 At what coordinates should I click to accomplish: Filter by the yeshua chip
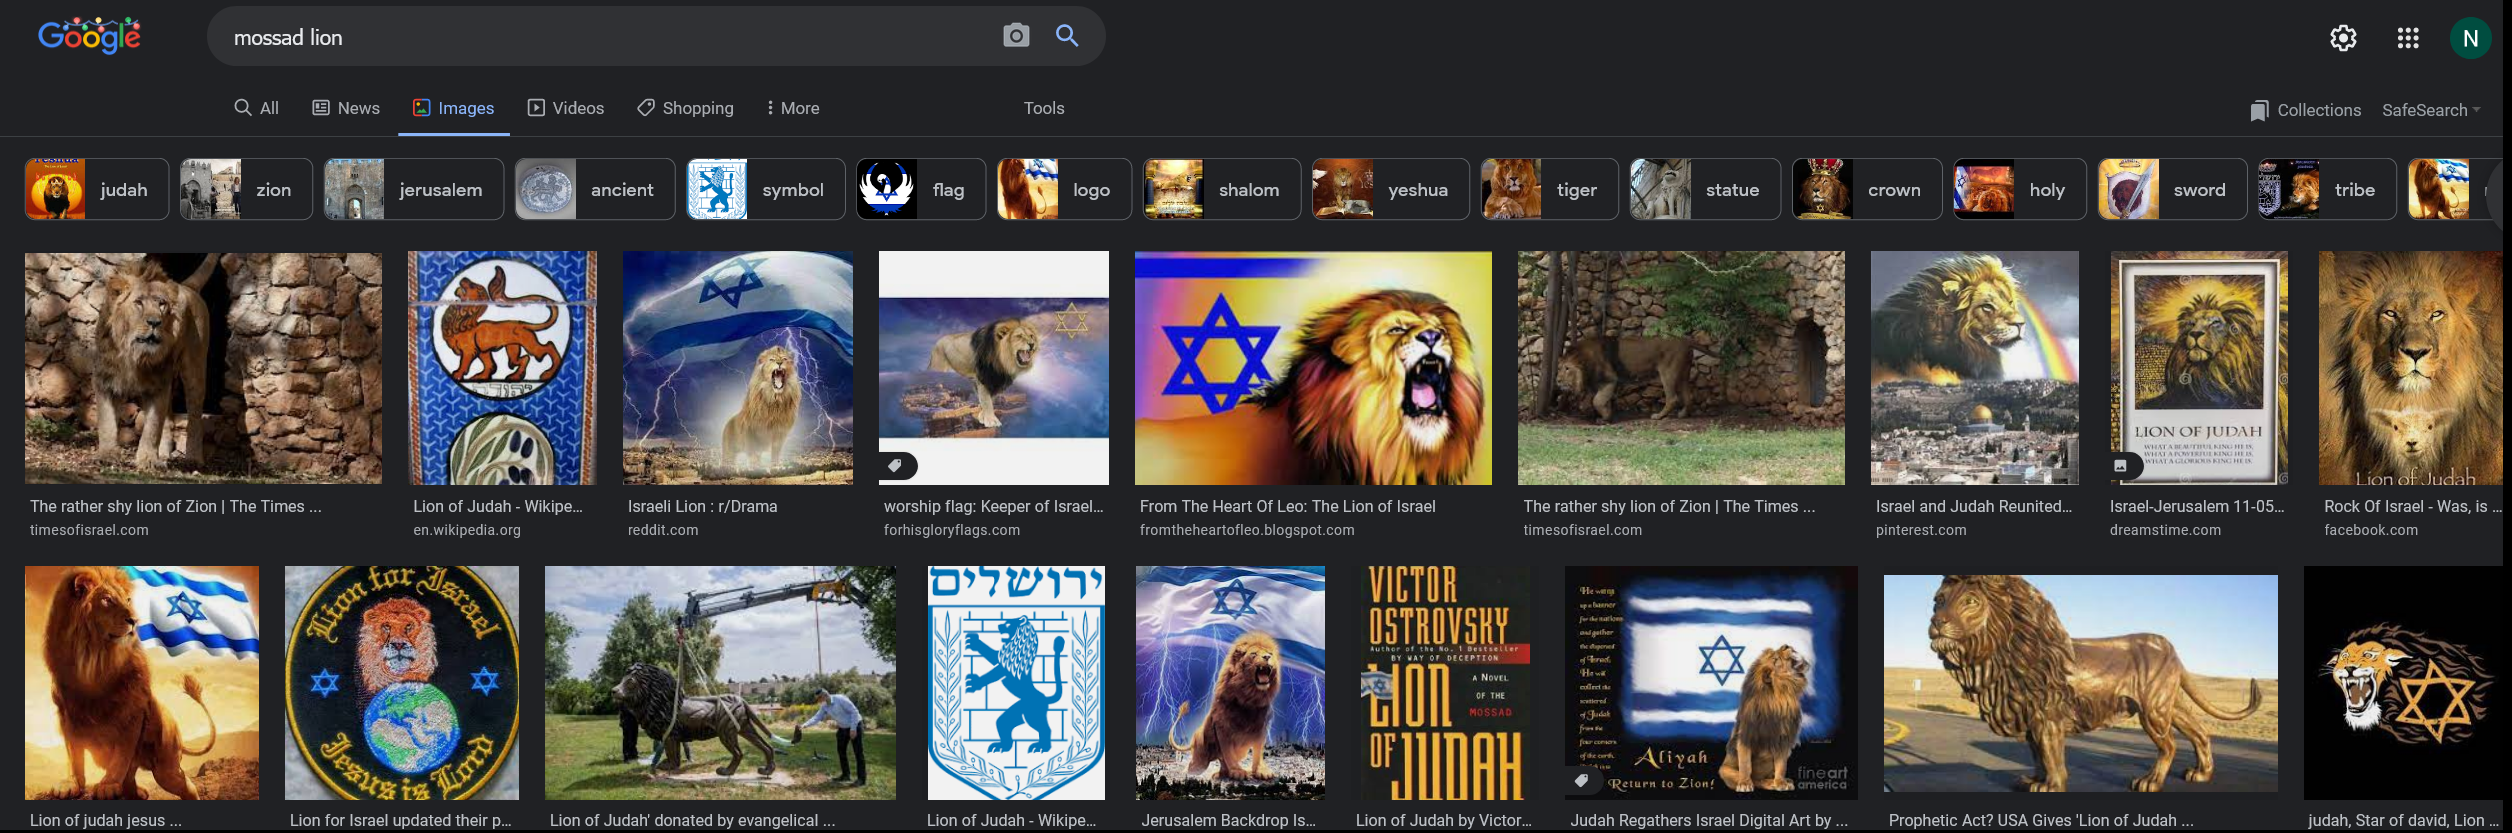1391,189
